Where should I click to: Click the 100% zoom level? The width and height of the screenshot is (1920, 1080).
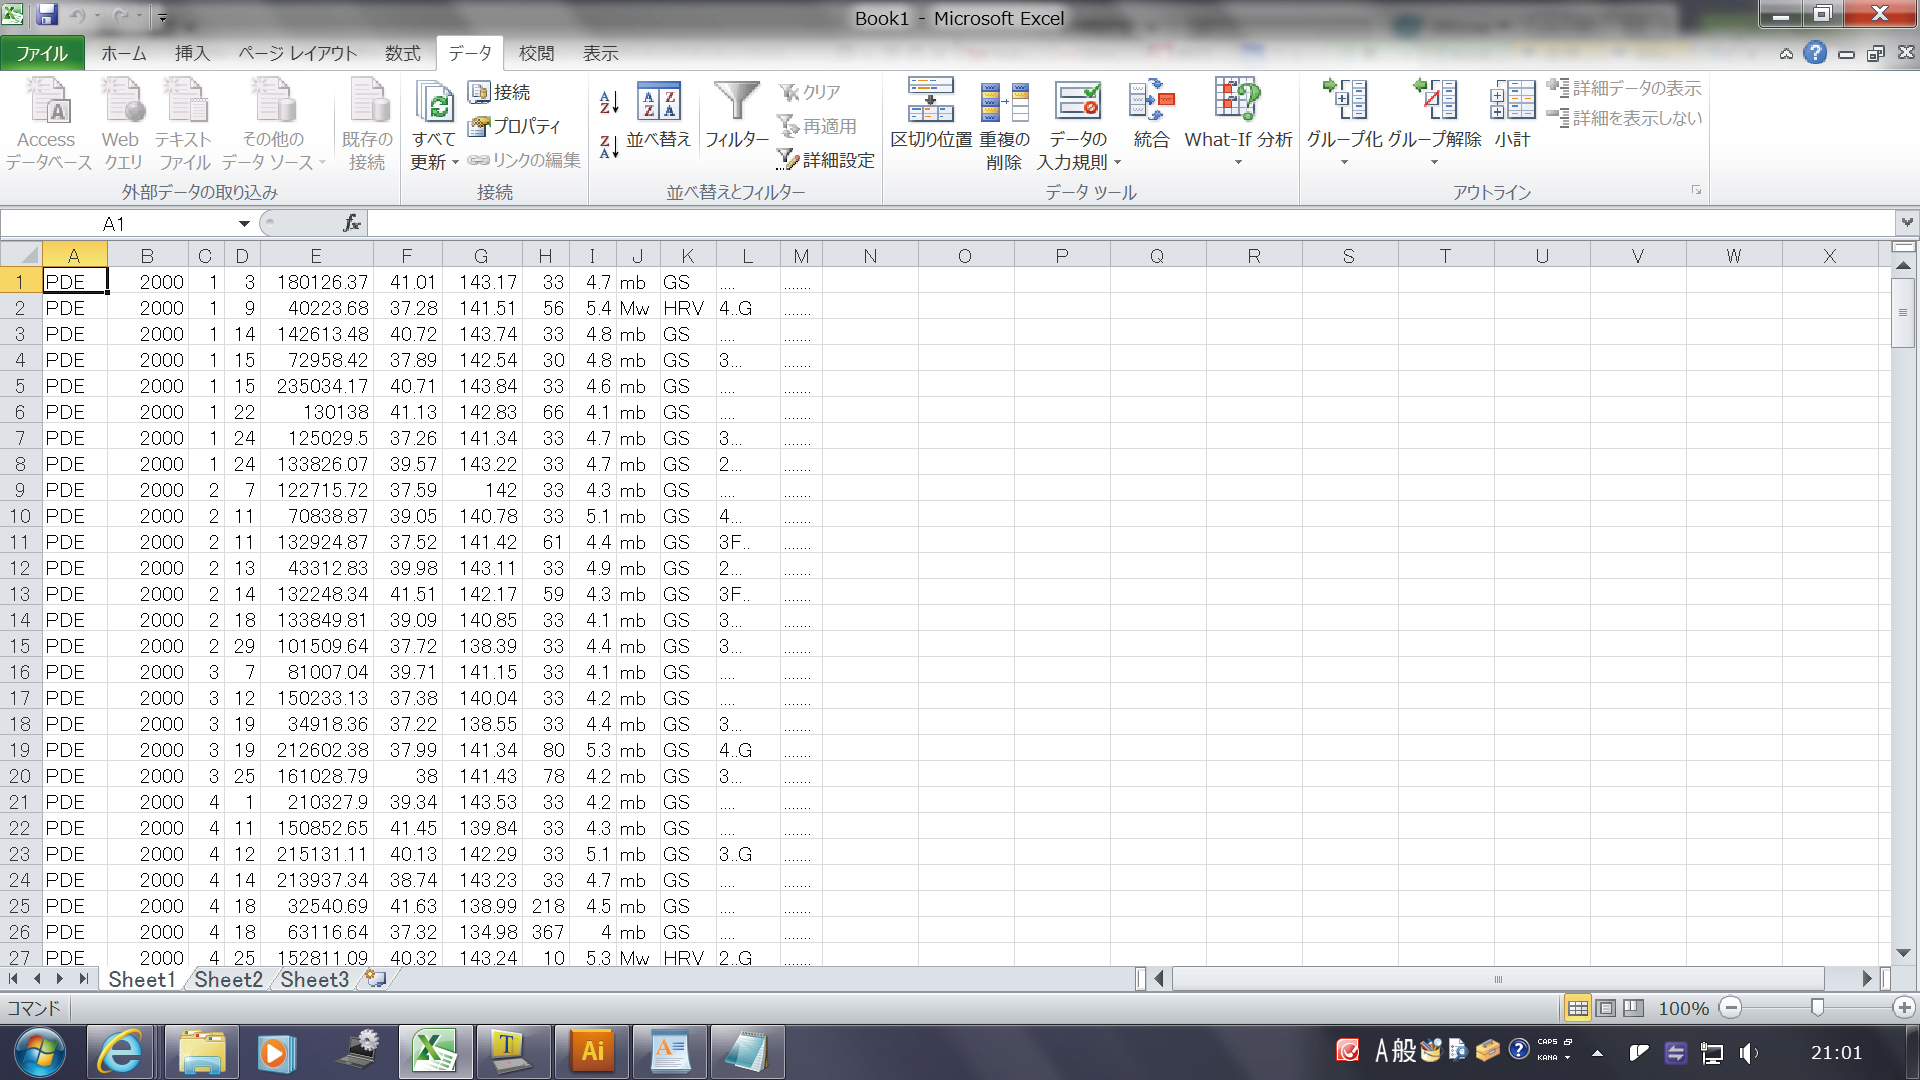(1683, 1009)
